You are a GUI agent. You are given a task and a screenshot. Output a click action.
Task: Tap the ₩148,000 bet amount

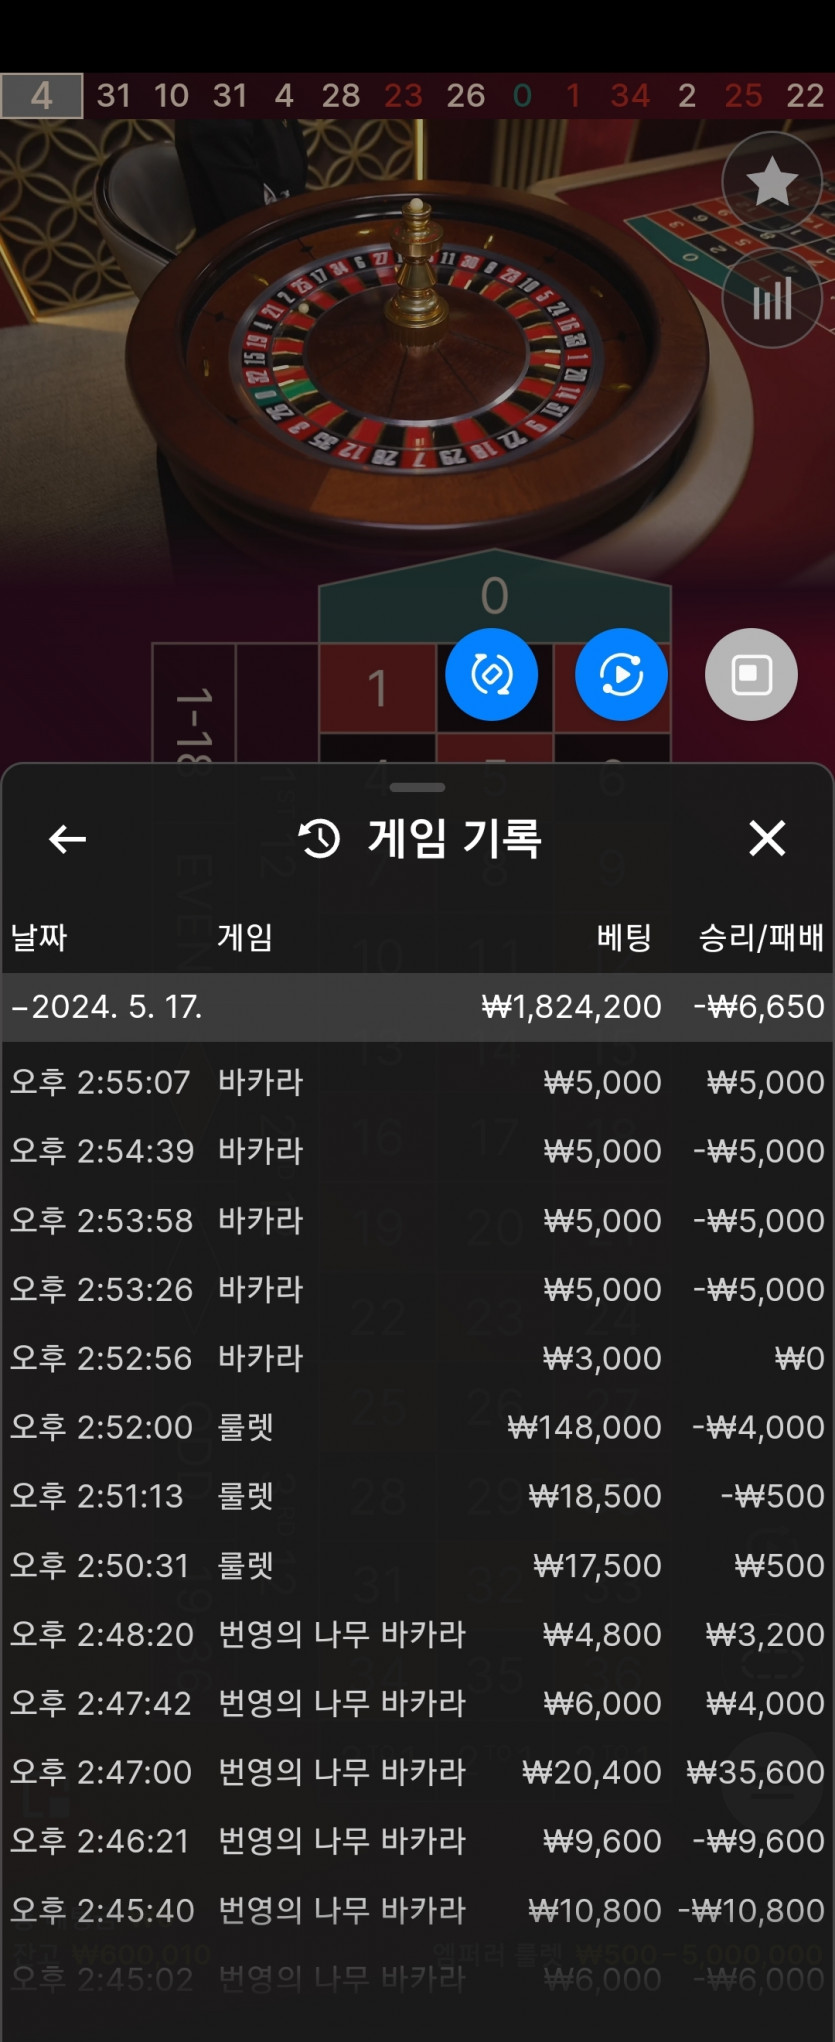pyautogui.click(x=584, y=1427)
